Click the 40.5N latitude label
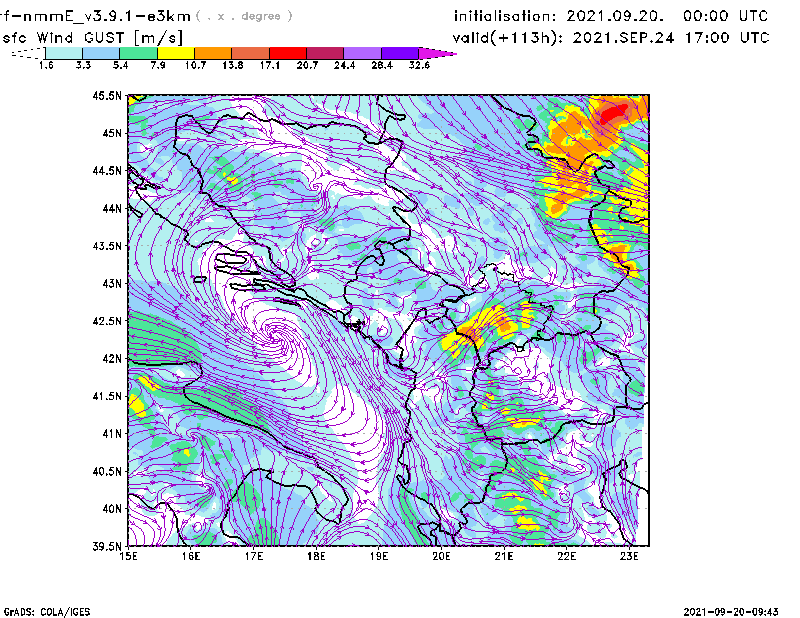 [107, 471]
